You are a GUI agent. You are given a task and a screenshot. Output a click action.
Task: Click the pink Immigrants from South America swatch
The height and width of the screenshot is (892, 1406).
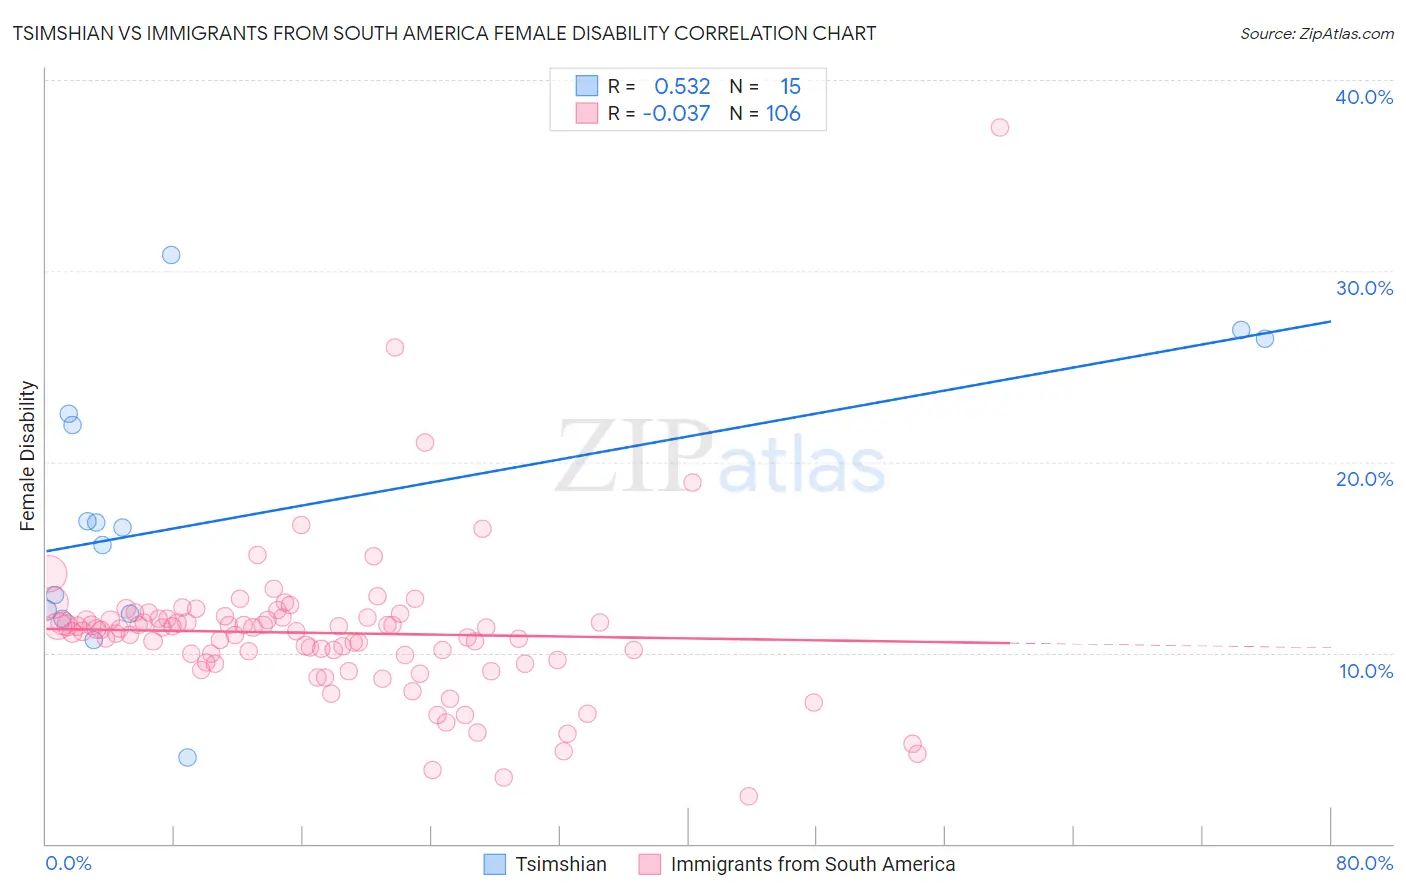(x=650, y=864)
